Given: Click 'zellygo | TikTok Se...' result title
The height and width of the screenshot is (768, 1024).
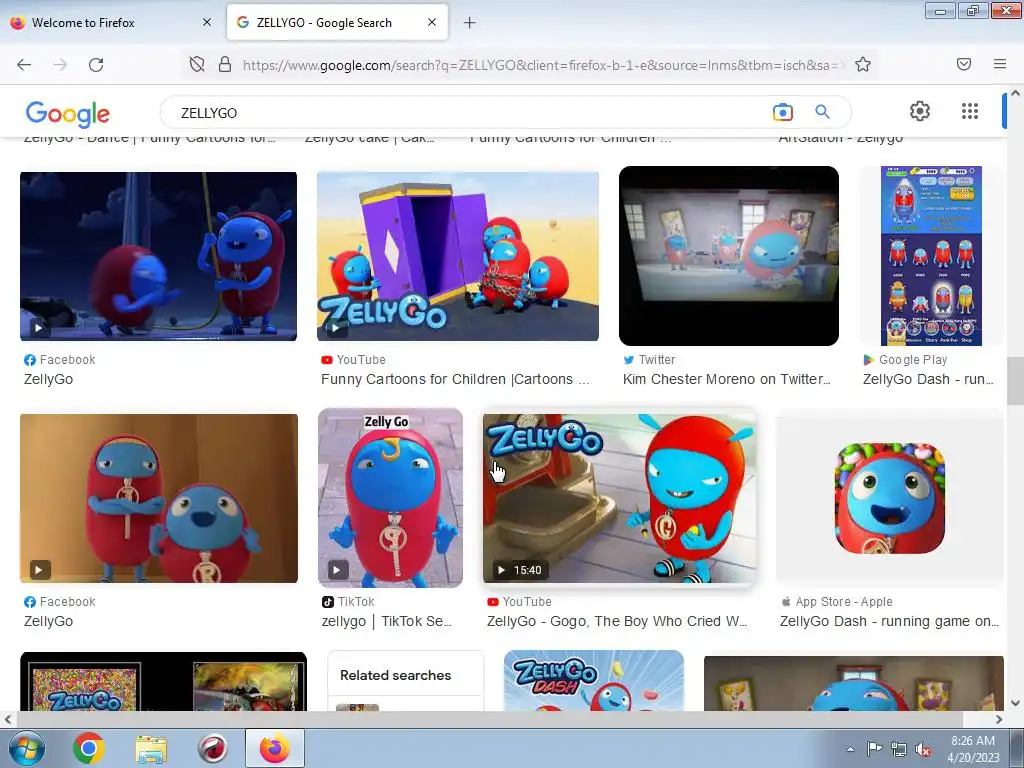Looking at the screenshot, I should coord(387,622).
